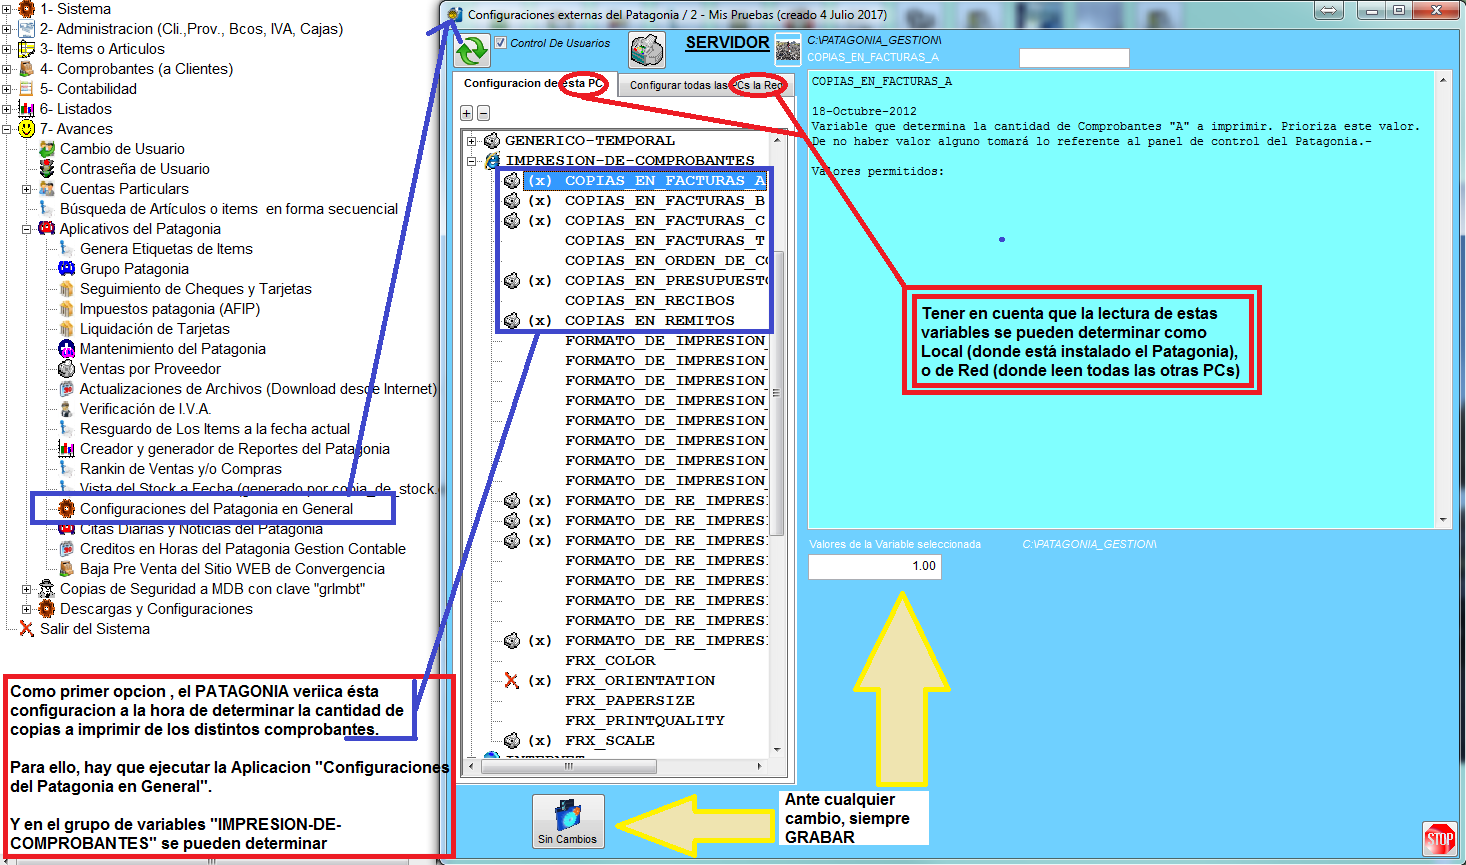Click the Creador y generador de Reportes icon
1466x865 pixels.
point(67,449)
